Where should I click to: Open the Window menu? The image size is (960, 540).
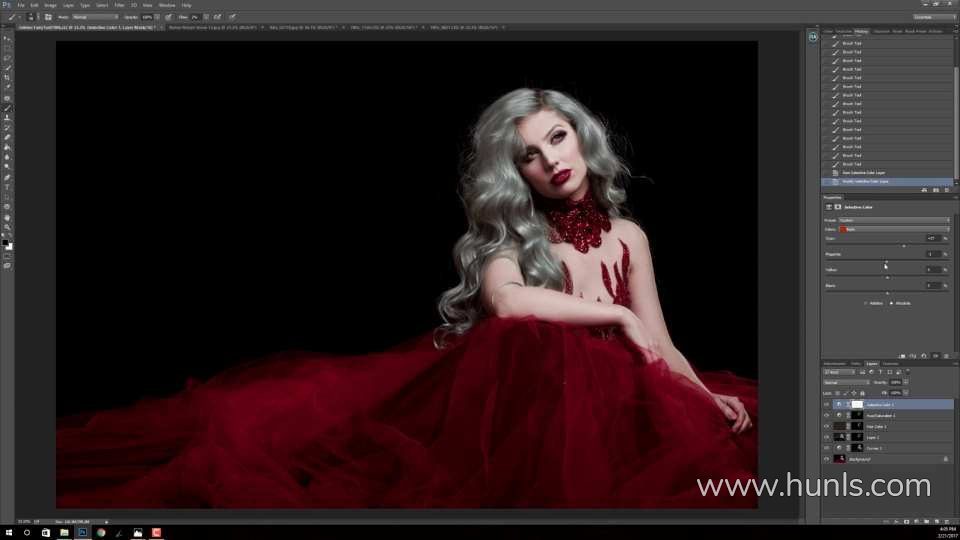pos(167,5)
